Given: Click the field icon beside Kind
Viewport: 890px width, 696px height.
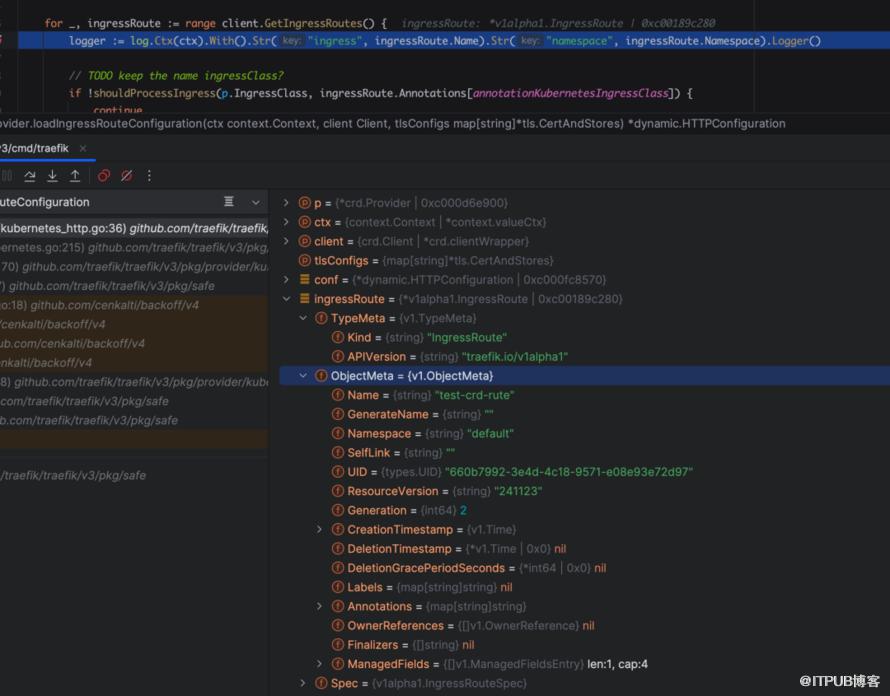Looking at the screenshot, I should tap(338, 337).
